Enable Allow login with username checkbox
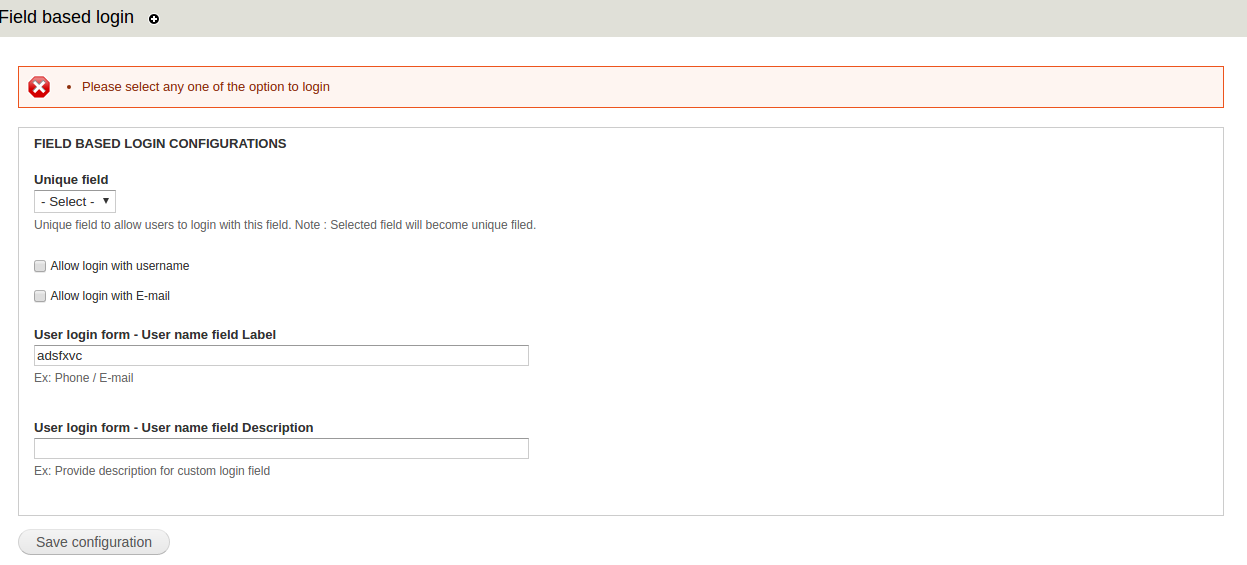 [x=40, y=266]
